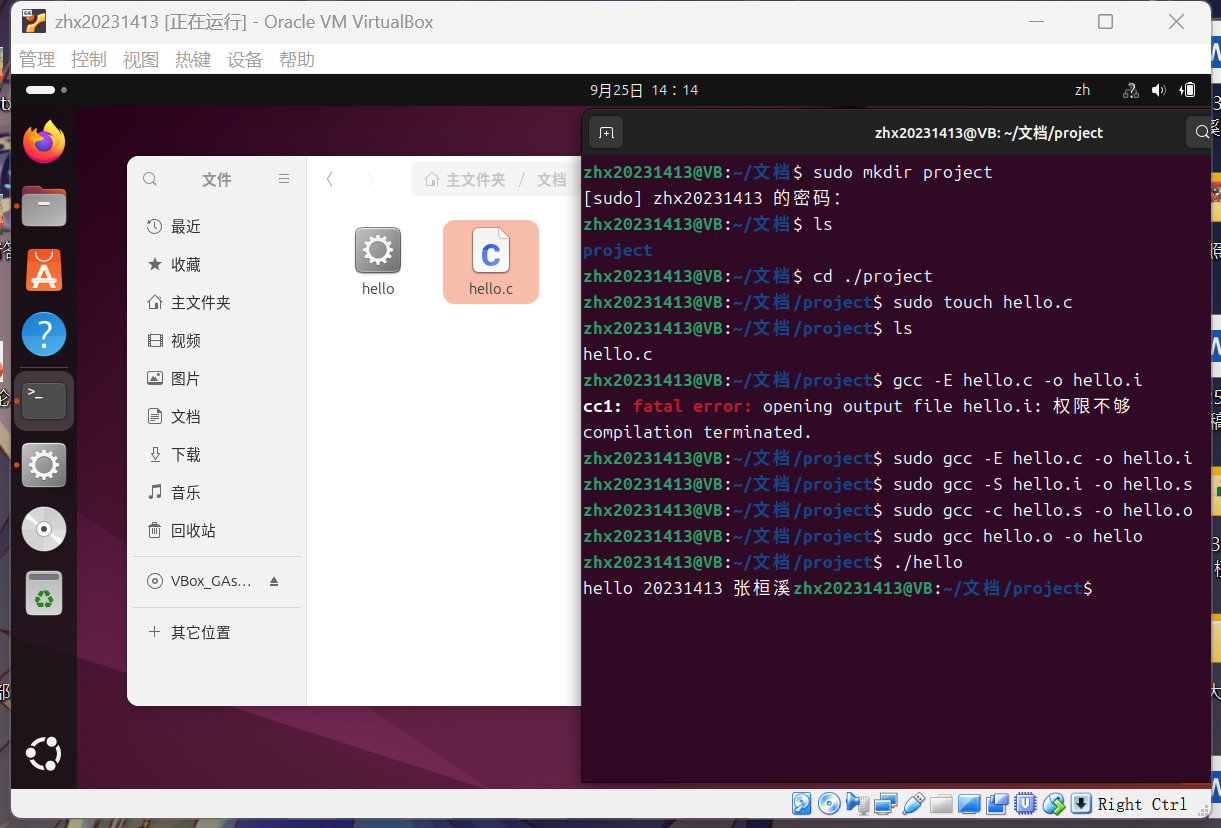1221x828 pixels.
Task: Show applications via Ubuntu logo button
Action: point(44,753)
